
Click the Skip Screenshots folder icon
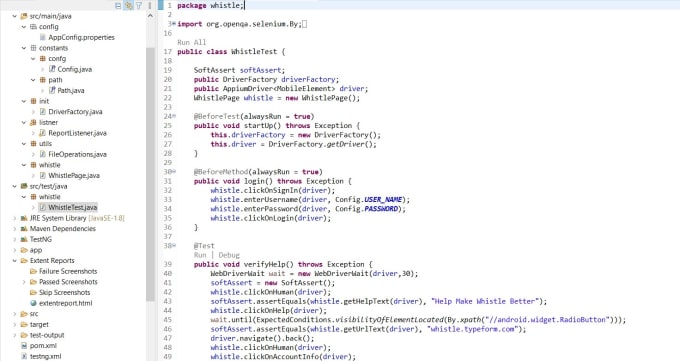33,292
